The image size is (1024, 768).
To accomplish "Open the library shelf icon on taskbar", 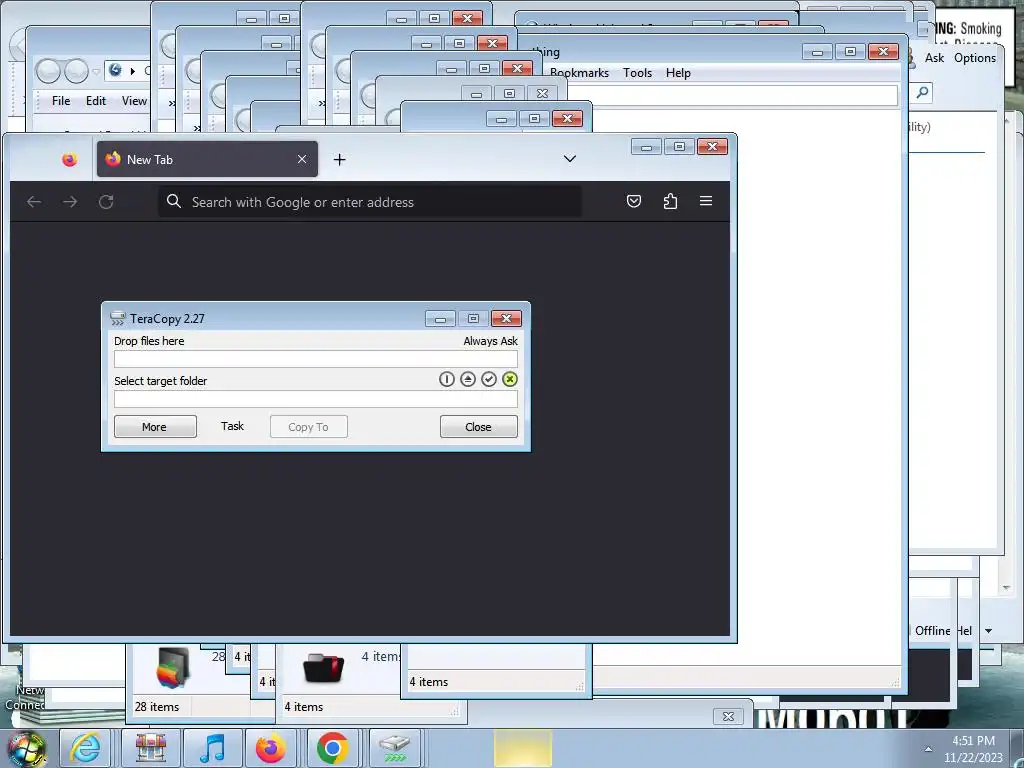I will tap(150, 748).
